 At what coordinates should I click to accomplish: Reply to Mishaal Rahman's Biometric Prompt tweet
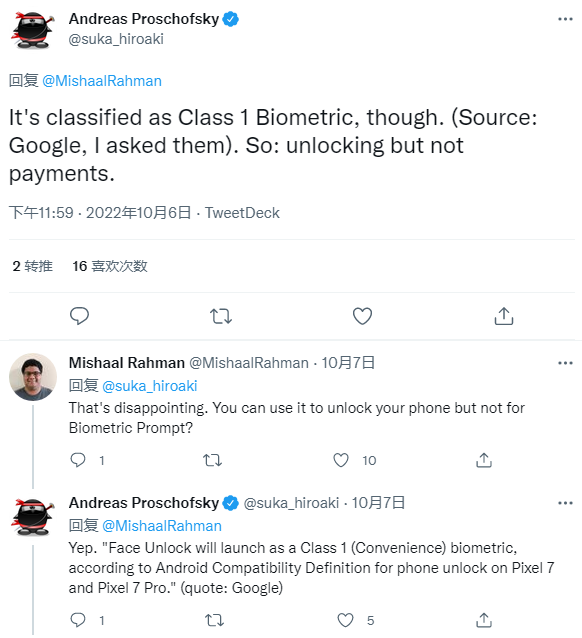[x=78, y=460]
